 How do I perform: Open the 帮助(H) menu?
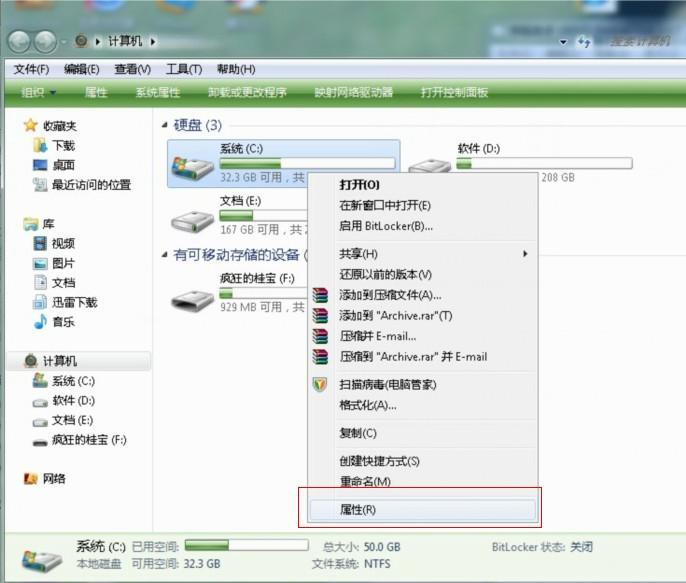[236, 69]
